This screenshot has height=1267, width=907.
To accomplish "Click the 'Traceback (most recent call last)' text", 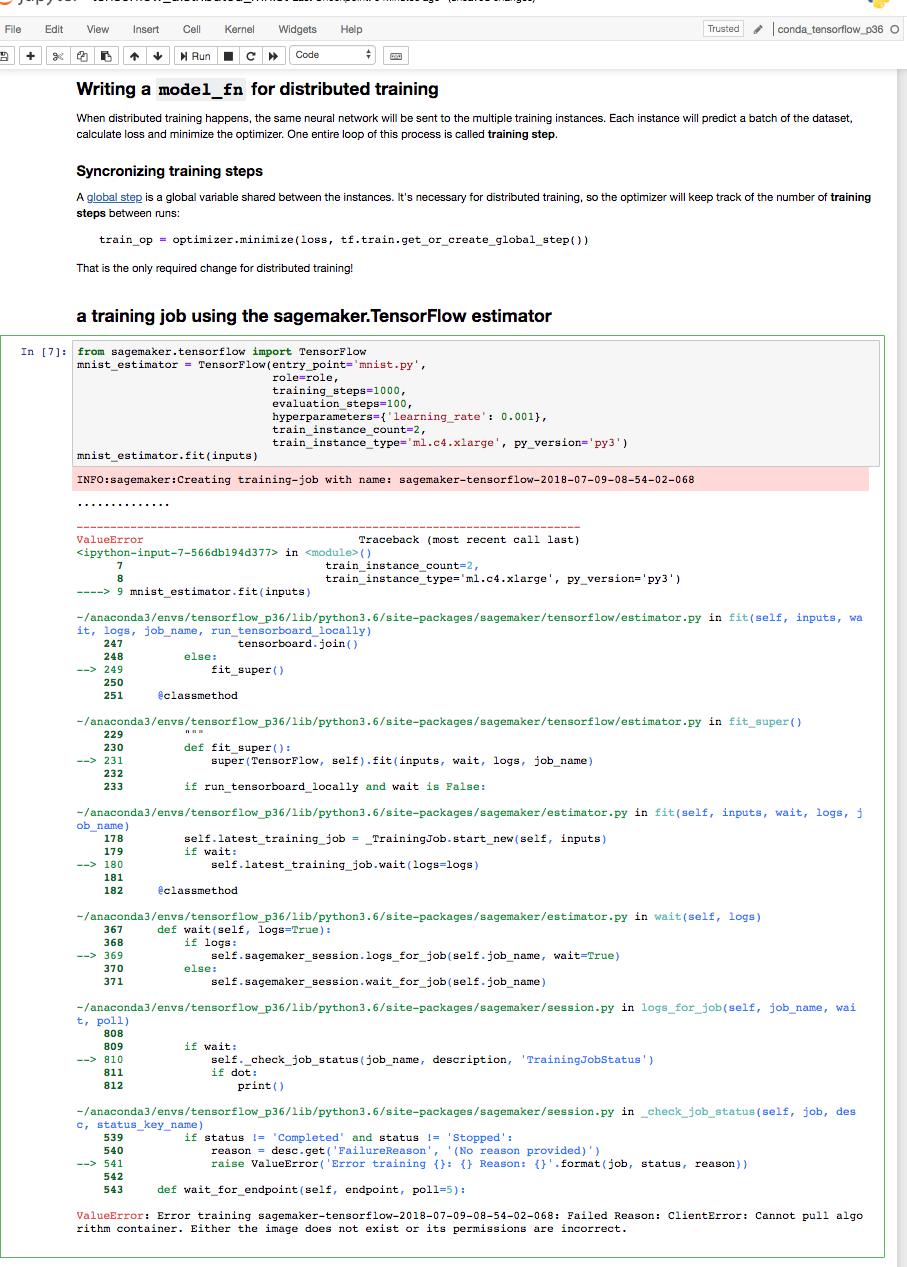I will (x=469, y=540).
